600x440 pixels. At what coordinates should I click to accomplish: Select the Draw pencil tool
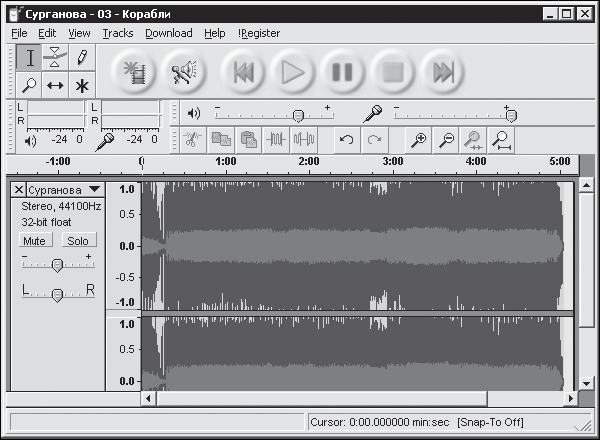pyautogui.click(x=82, y=57)
